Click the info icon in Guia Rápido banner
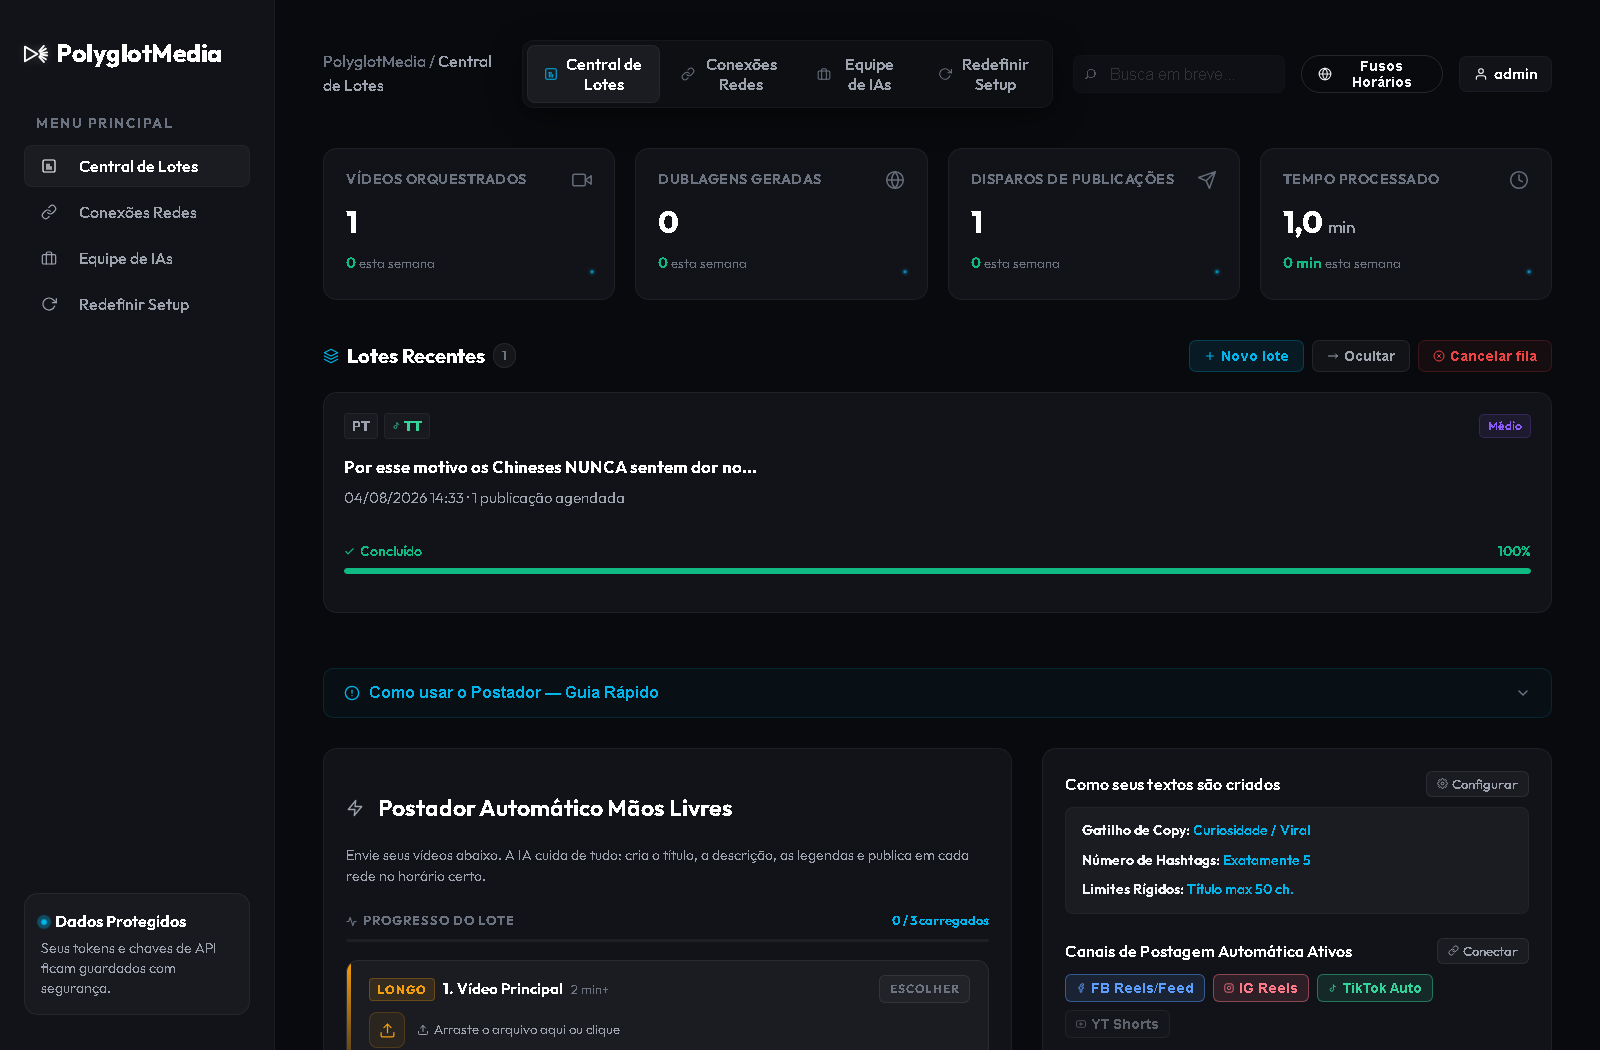1600x1050 pixels. tap(352, 693)
